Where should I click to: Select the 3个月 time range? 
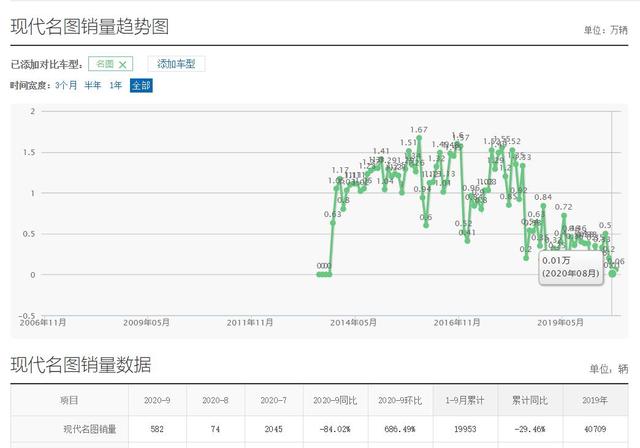pyautogui.click(x=66, y=85)
